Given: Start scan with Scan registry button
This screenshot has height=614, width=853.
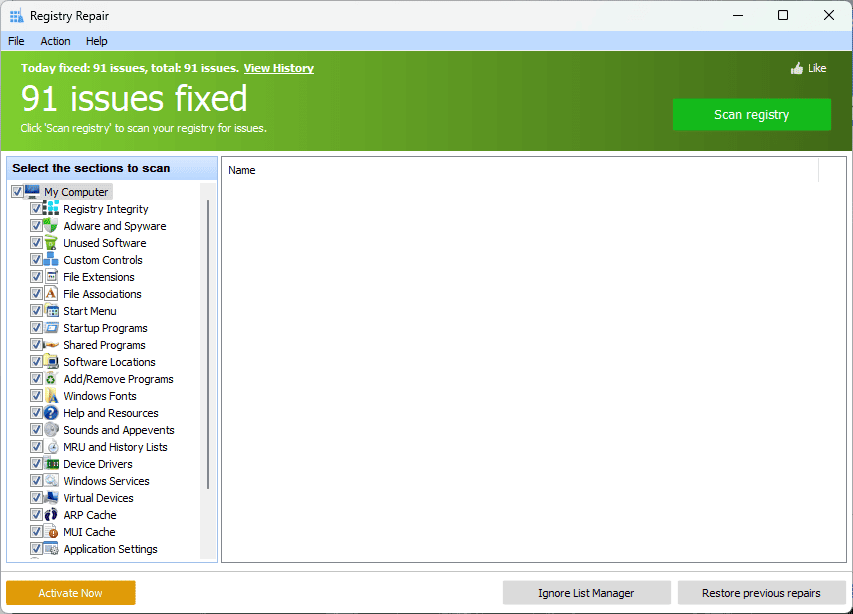Looking at the screenshot, I should coord(751,115).
